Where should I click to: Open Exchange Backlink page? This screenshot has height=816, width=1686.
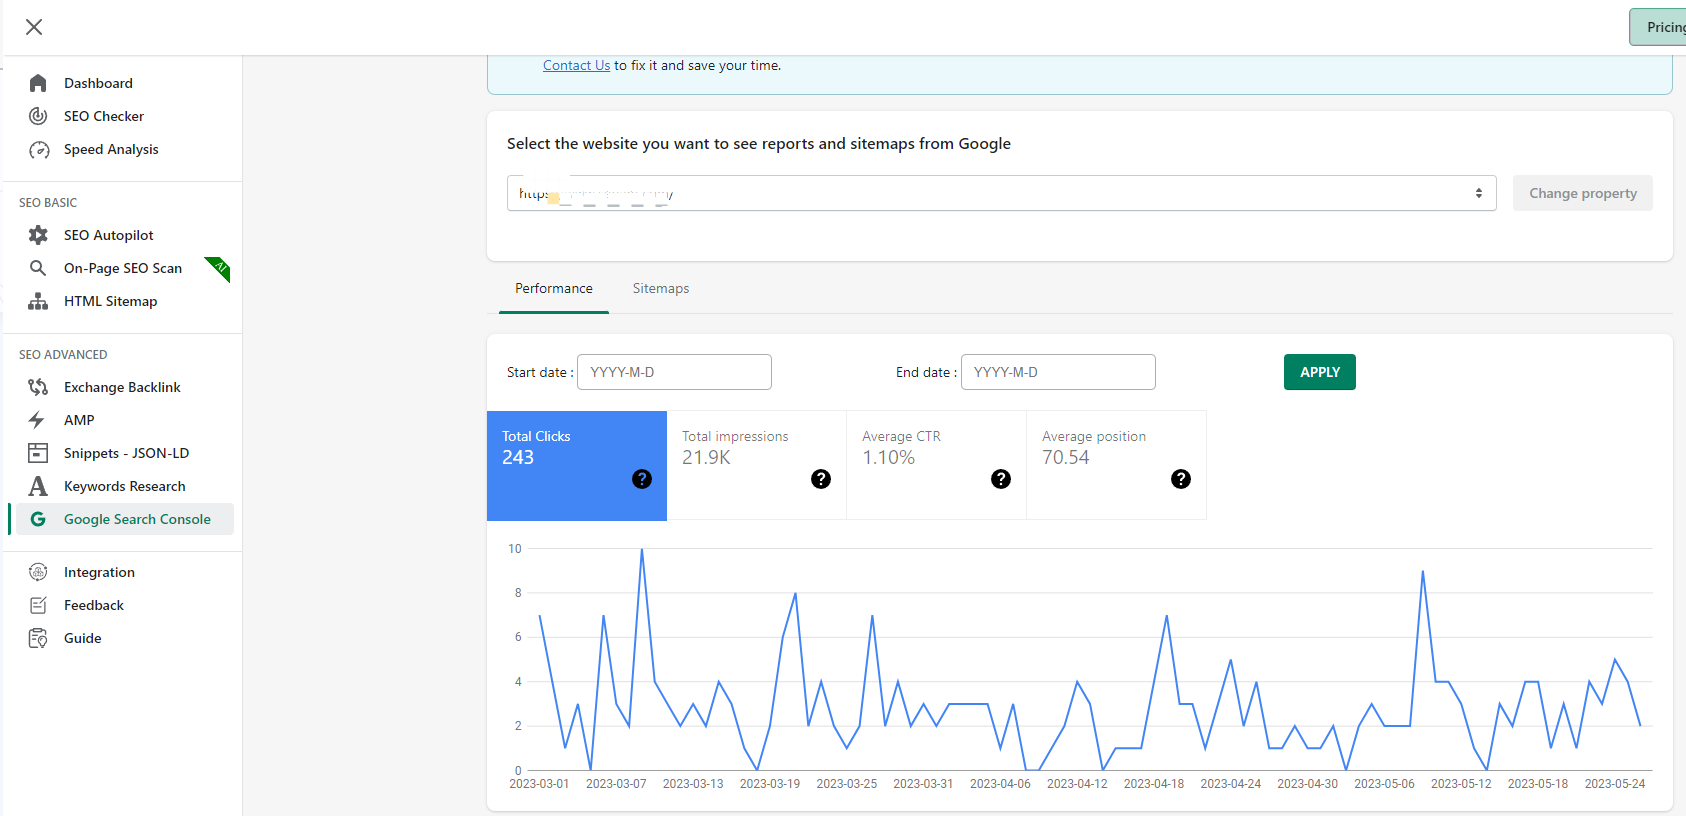tap(122, 387)
